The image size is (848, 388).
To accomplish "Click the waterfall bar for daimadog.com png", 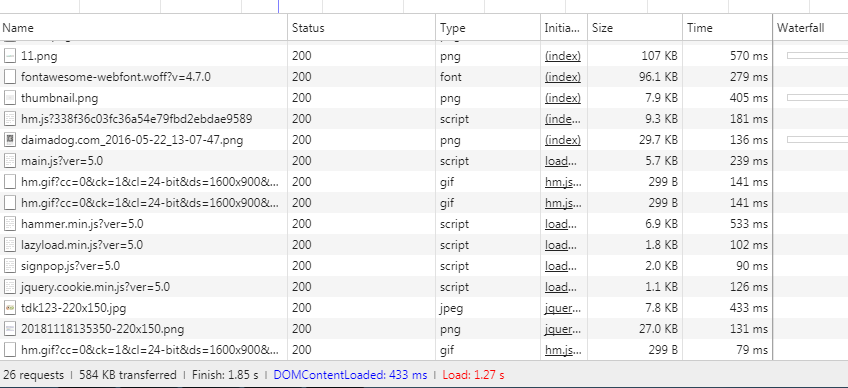I will point(817,140).
